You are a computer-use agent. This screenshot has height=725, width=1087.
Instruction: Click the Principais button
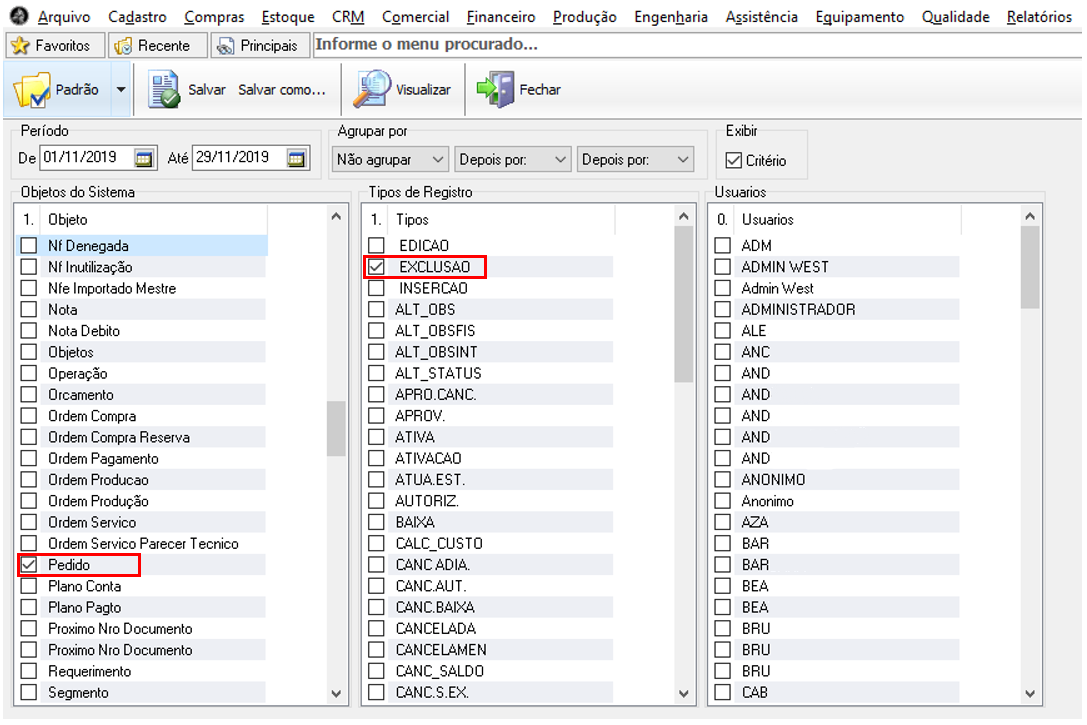click(x=261, y=46)
